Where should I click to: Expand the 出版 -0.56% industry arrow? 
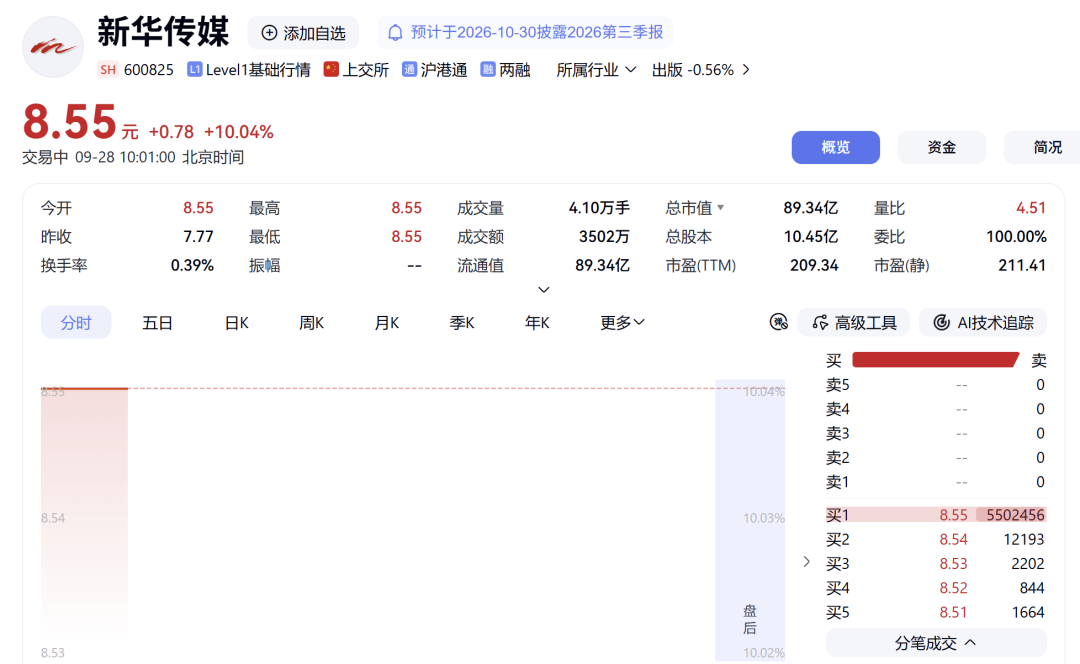click(746, 70)
